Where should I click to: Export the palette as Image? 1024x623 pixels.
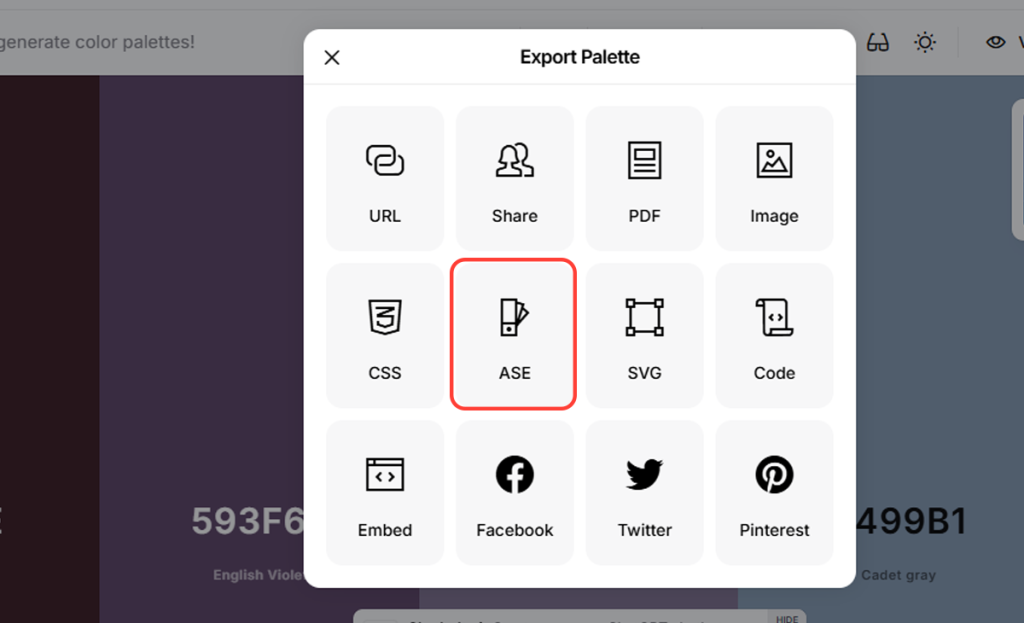[774, 178]
